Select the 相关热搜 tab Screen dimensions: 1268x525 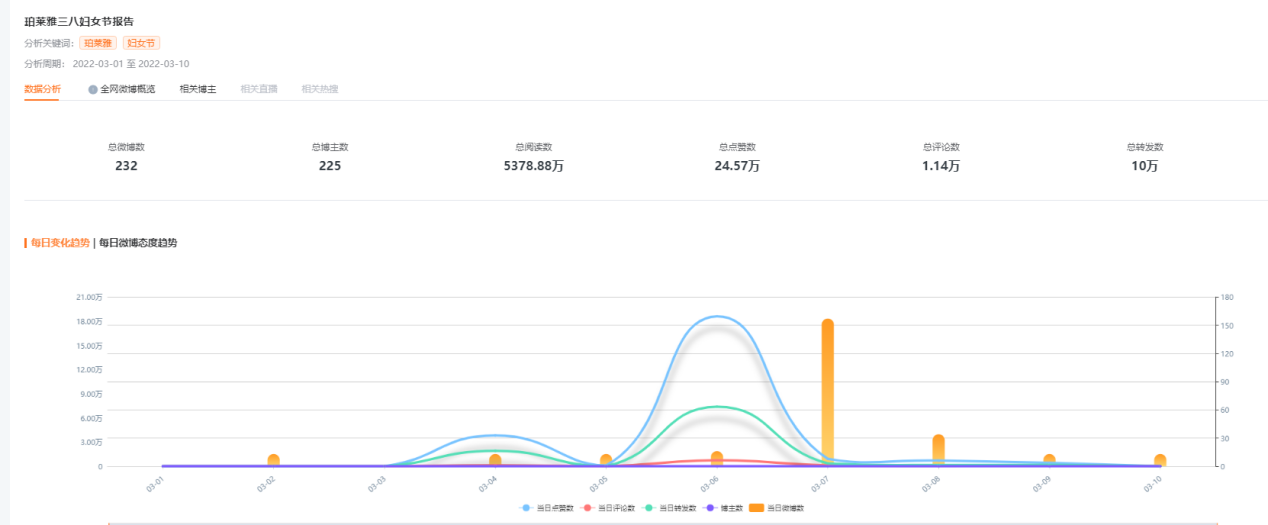pos(320,89)
